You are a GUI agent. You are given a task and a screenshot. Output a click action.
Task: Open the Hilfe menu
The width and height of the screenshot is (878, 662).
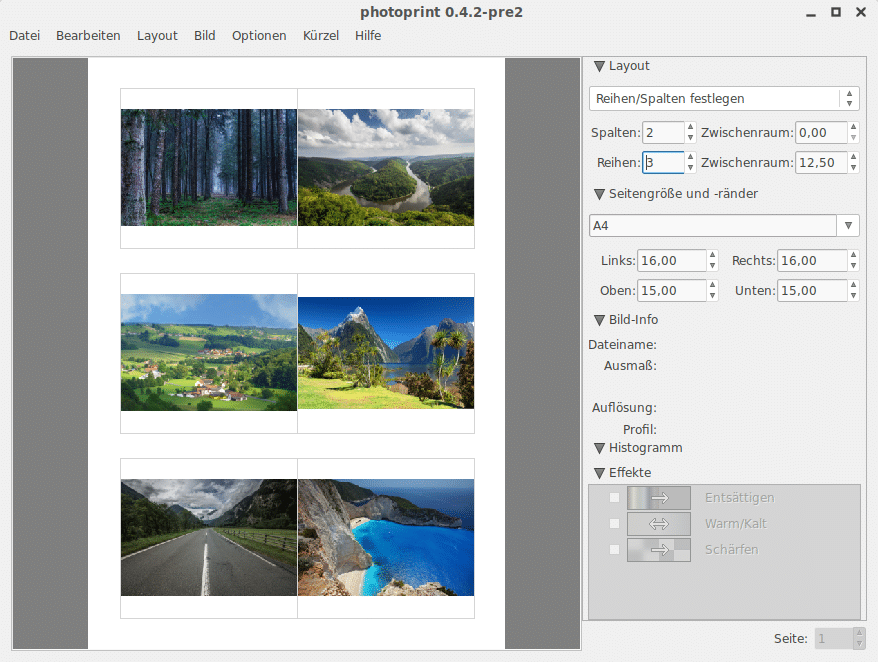368,36
